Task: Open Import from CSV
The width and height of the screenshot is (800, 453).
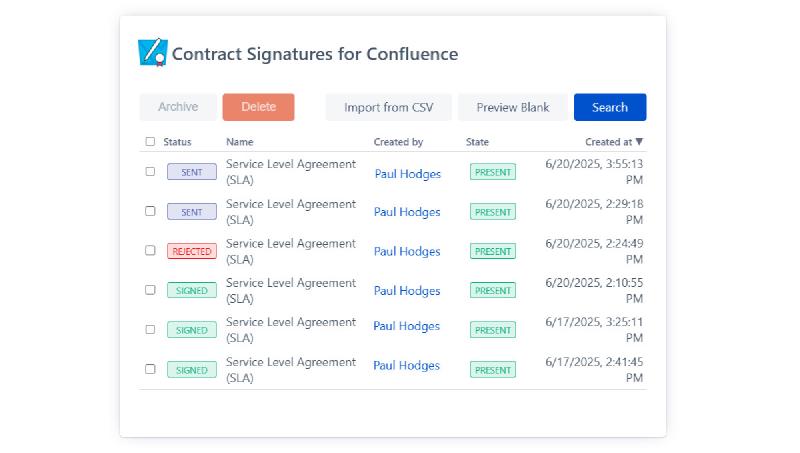Action: 388,107
